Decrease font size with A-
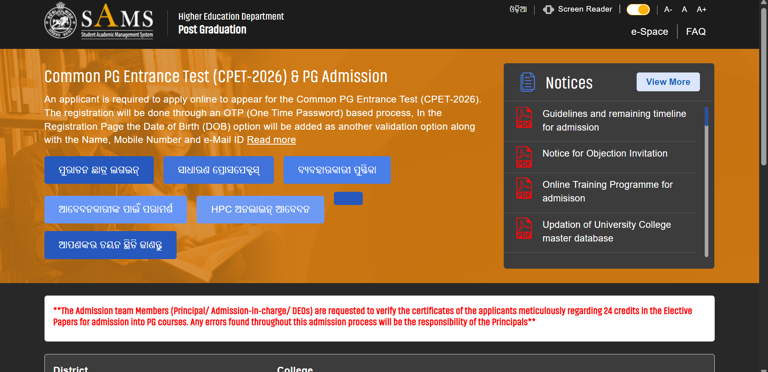Viewport: 768px width, 372px height. (x=668, y=9)
